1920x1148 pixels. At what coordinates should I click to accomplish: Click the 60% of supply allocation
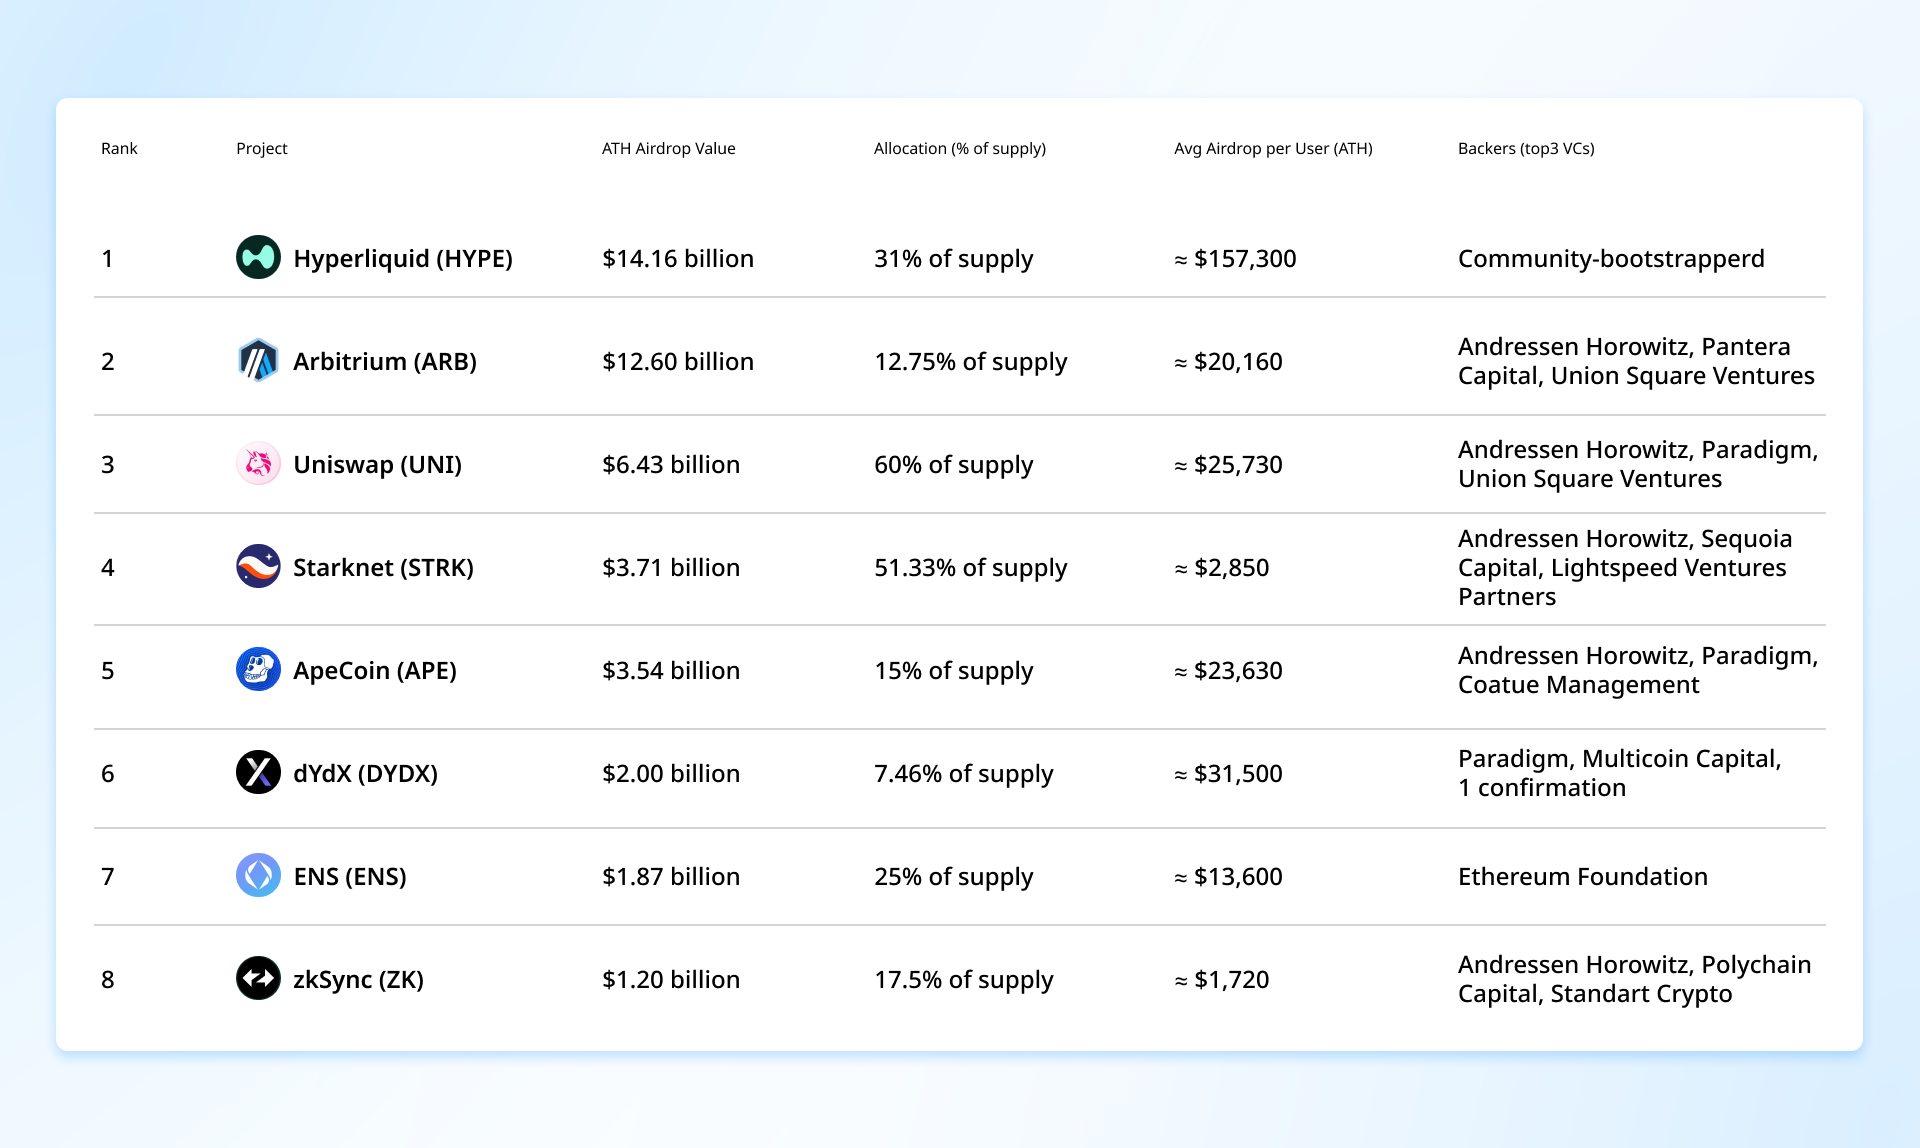coord(954,465)
